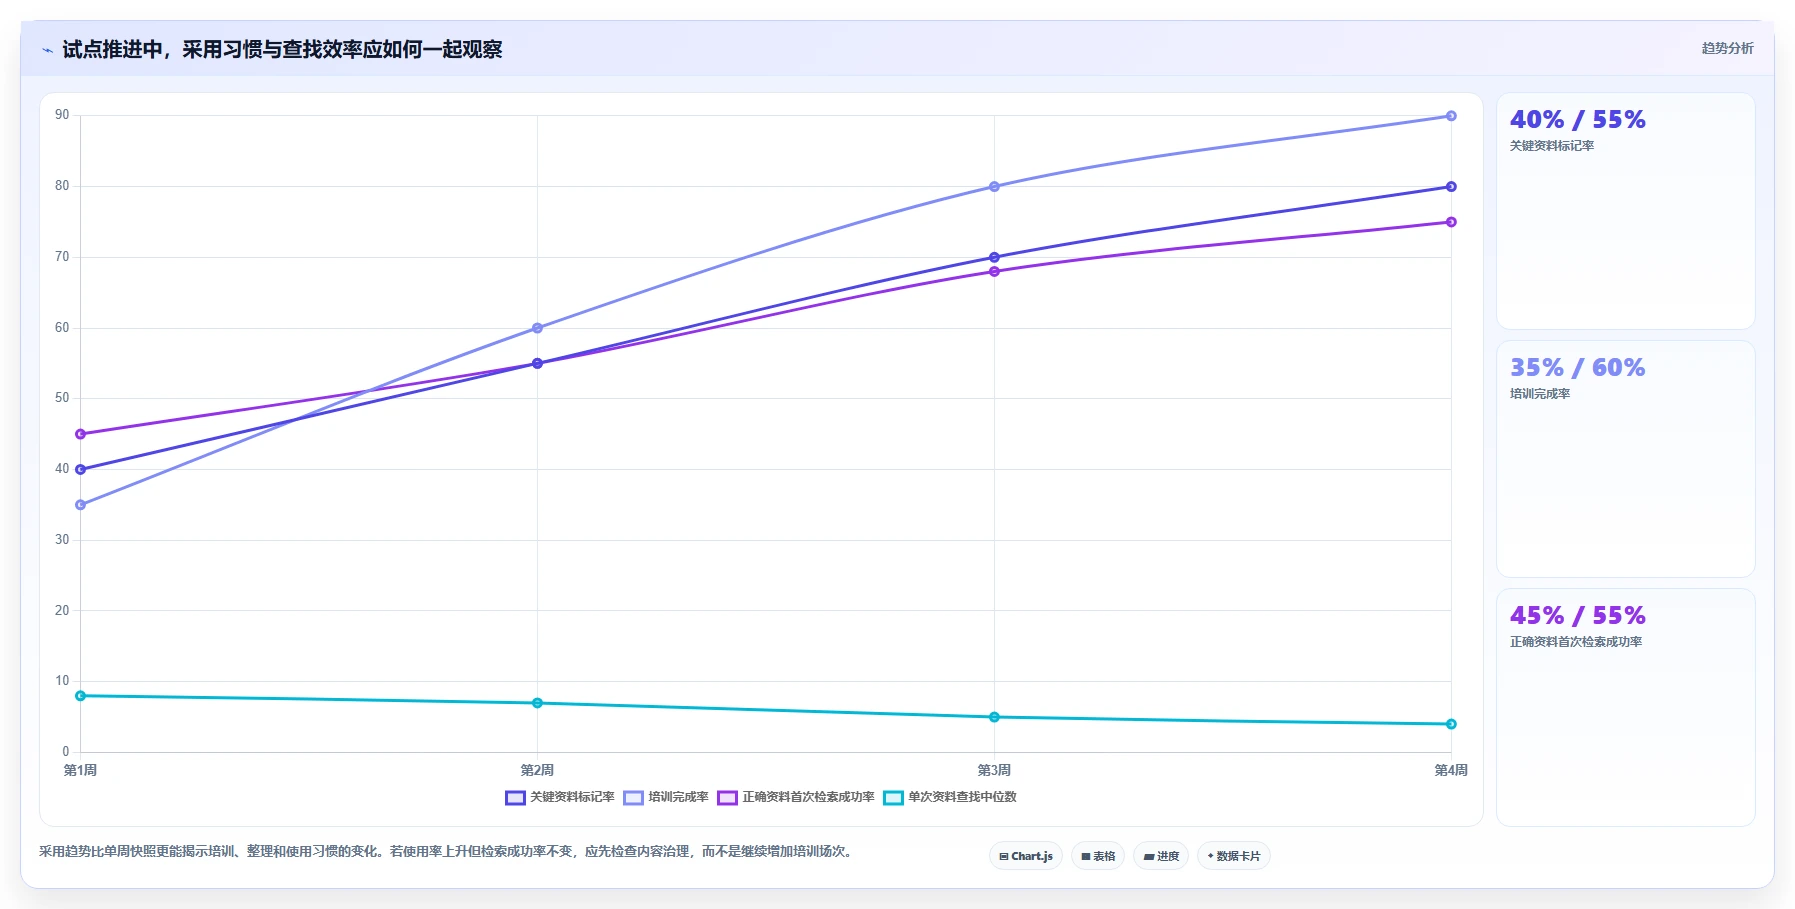Click the 数据卡片 chip

[1234, 856]
